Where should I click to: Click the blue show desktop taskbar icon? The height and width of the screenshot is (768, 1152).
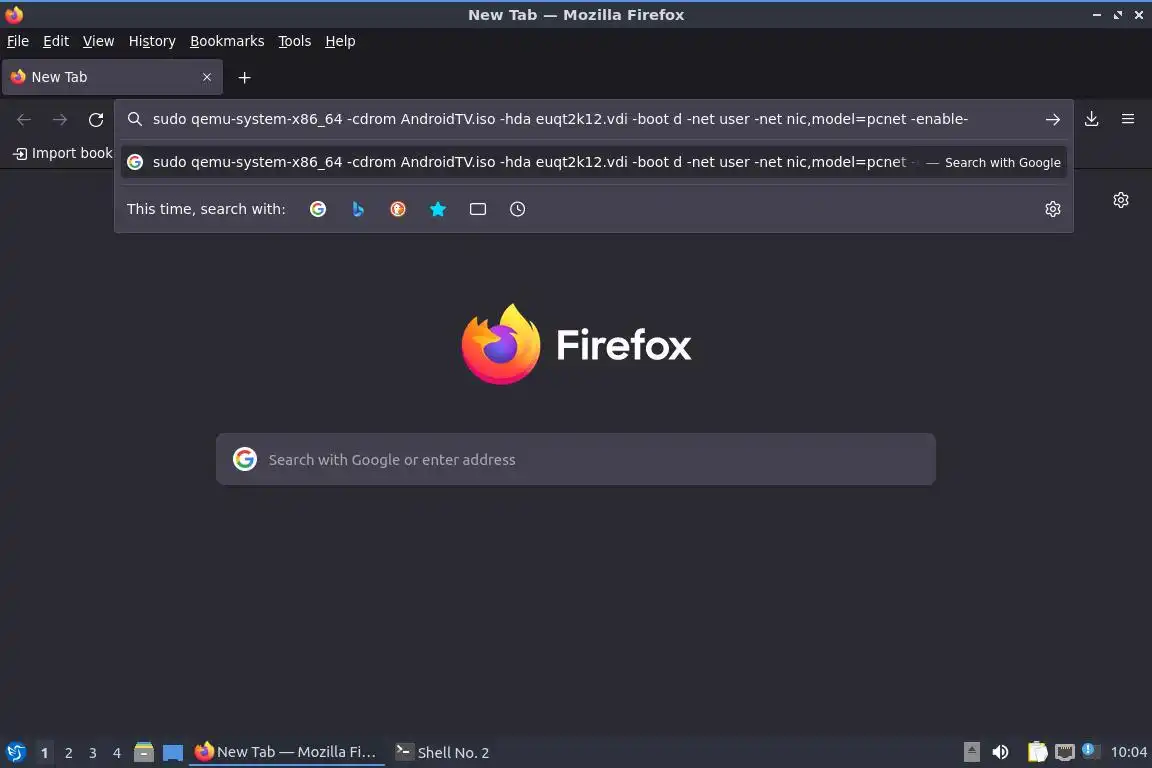click(173, 753)
